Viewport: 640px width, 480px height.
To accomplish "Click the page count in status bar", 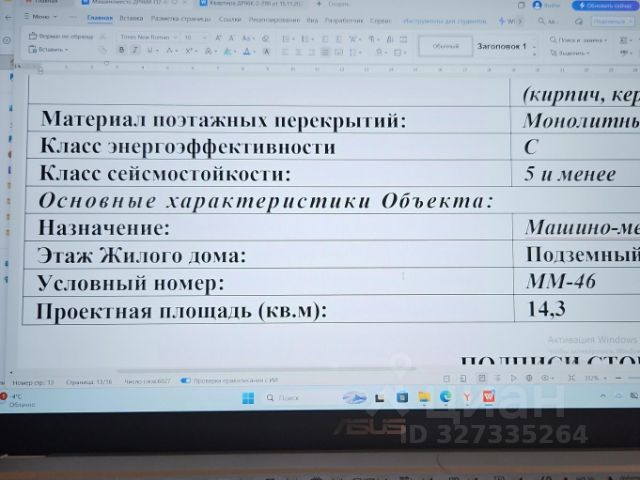I will click(89, 382).
